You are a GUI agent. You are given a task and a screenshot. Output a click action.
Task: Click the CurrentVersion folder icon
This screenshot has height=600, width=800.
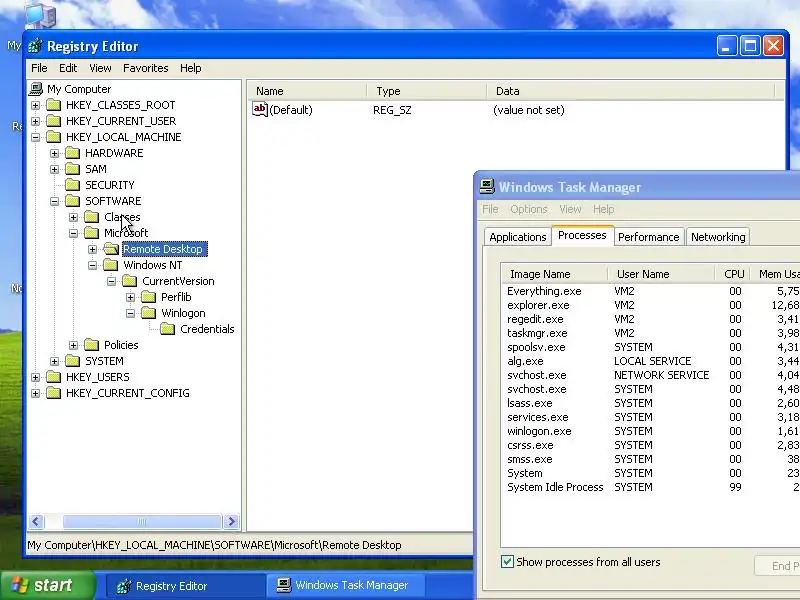130,281
